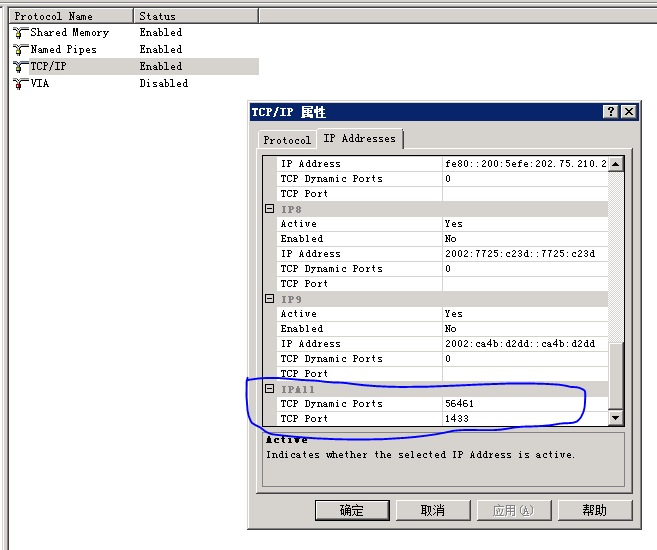Click the VIA protocol icon
This screenshot has width=657, height=550.
coord(20,84)
